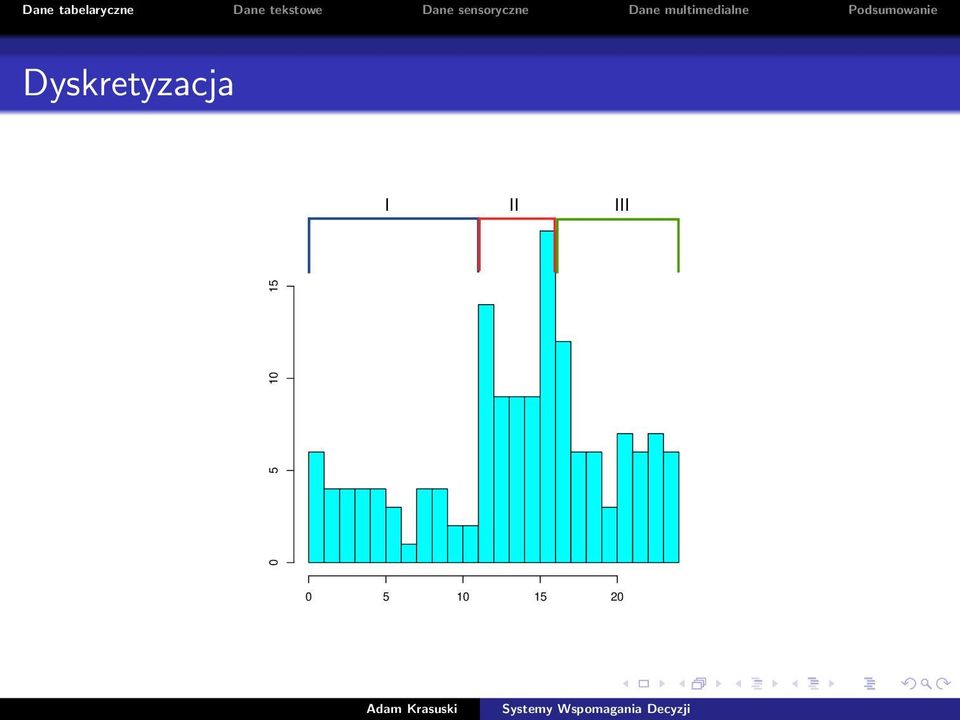Click the next subsection arrow
Screen dimensions: 960x720
coord(775,683)
